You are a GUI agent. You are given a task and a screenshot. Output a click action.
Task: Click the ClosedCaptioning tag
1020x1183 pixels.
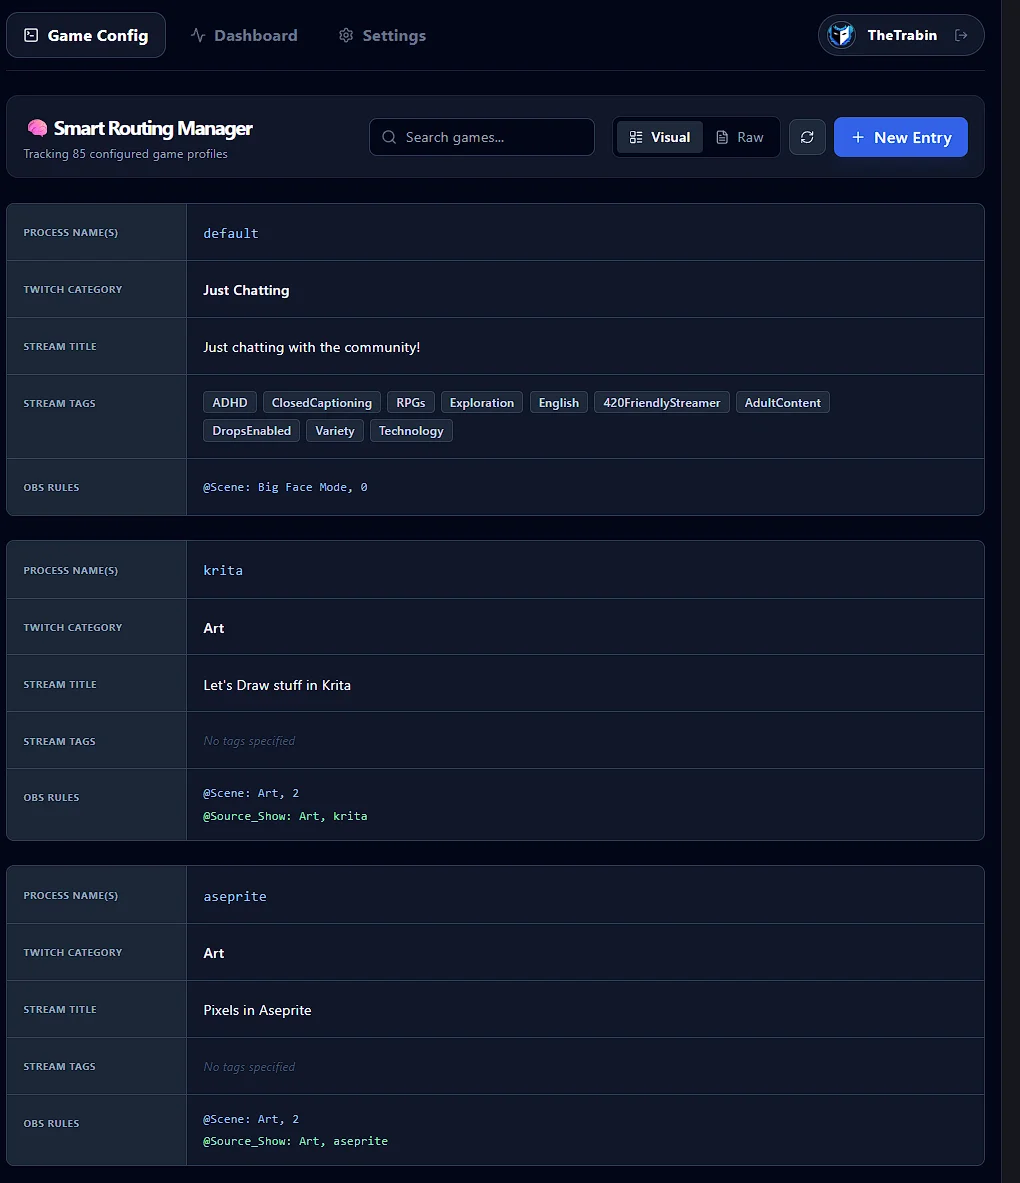click(x=322, y=403)
